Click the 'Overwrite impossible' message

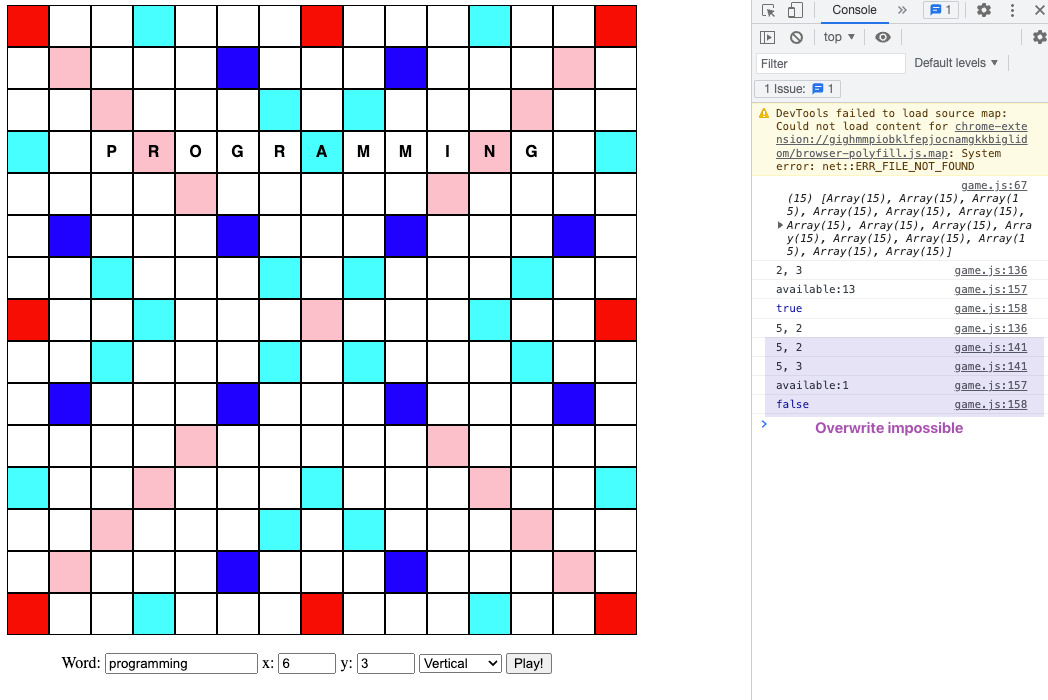889,428
